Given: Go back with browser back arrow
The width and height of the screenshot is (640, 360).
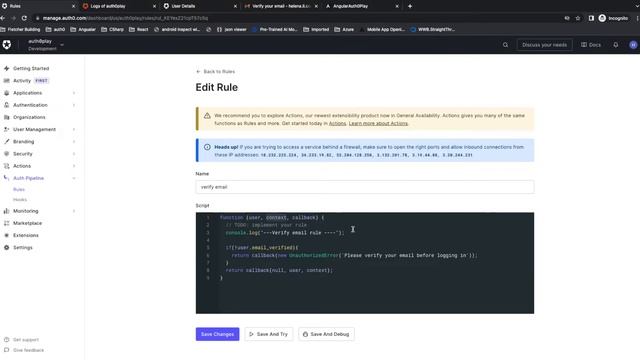Looking at the screenshot, I should (x=3, y=18).
